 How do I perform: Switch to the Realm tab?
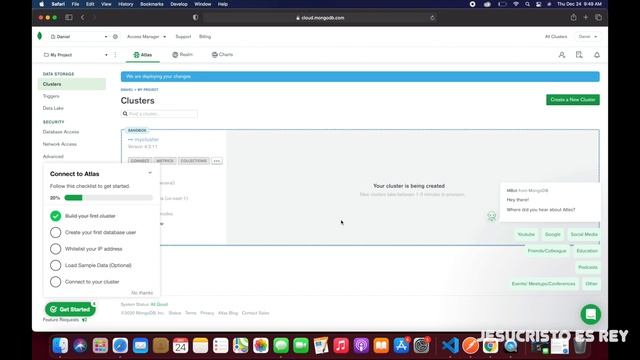182,55
